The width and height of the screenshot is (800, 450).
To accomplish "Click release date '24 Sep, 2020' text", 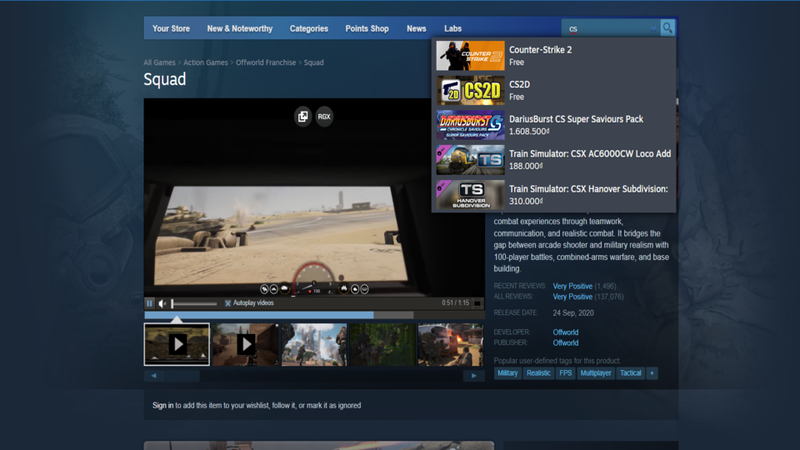I will pyautogui.click(x=573, y=313).
